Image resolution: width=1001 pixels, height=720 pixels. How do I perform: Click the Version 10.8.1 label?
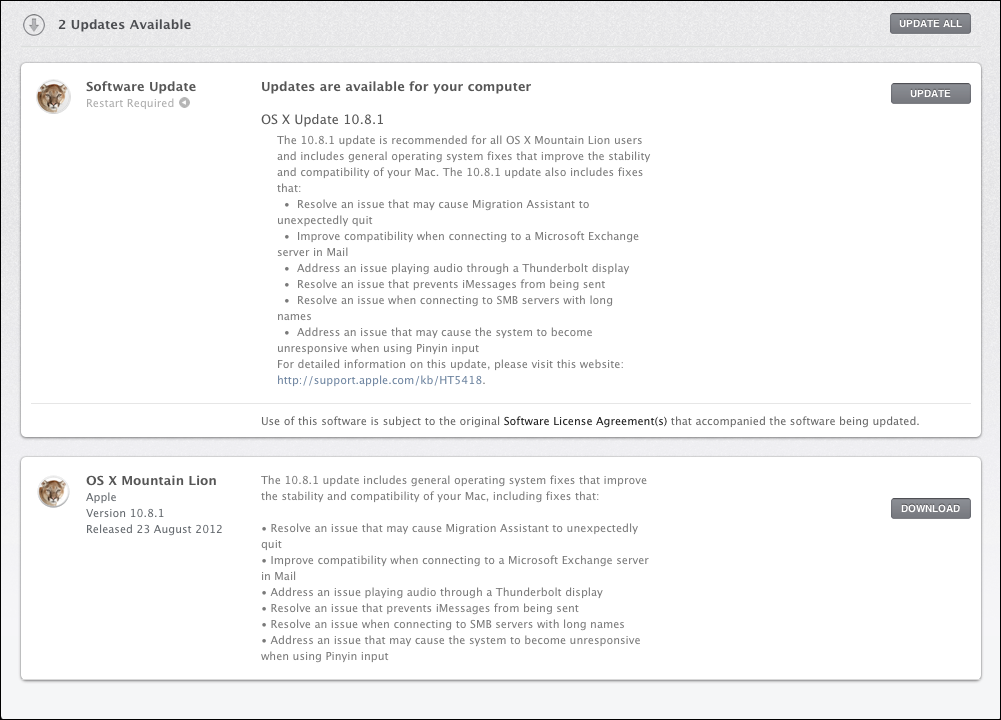point(125,513)
